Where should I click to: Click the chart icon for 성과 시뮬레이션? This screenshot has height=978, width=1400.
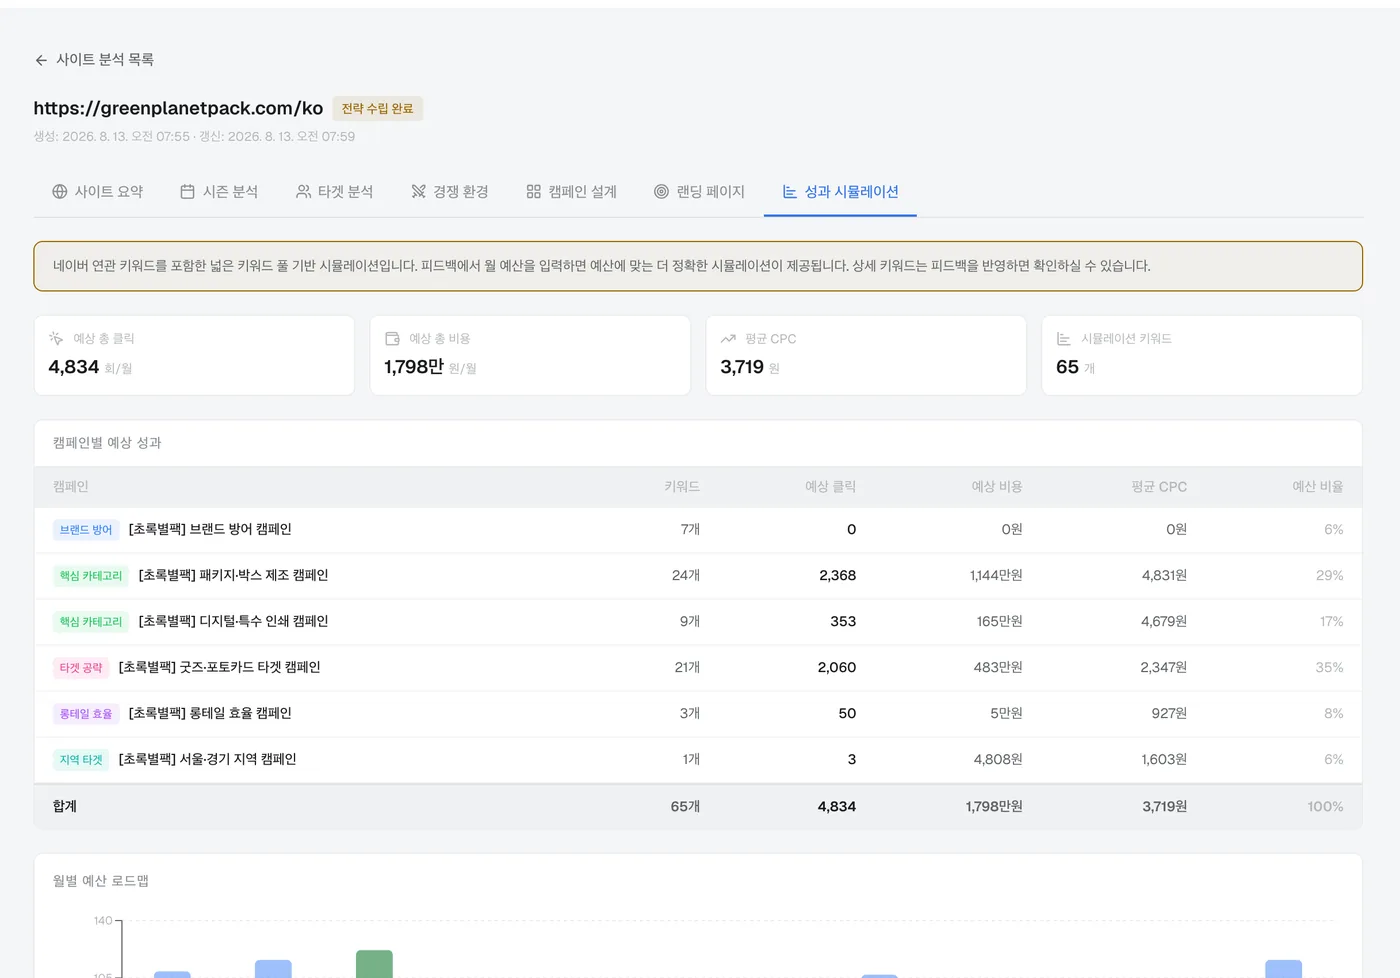790,191
